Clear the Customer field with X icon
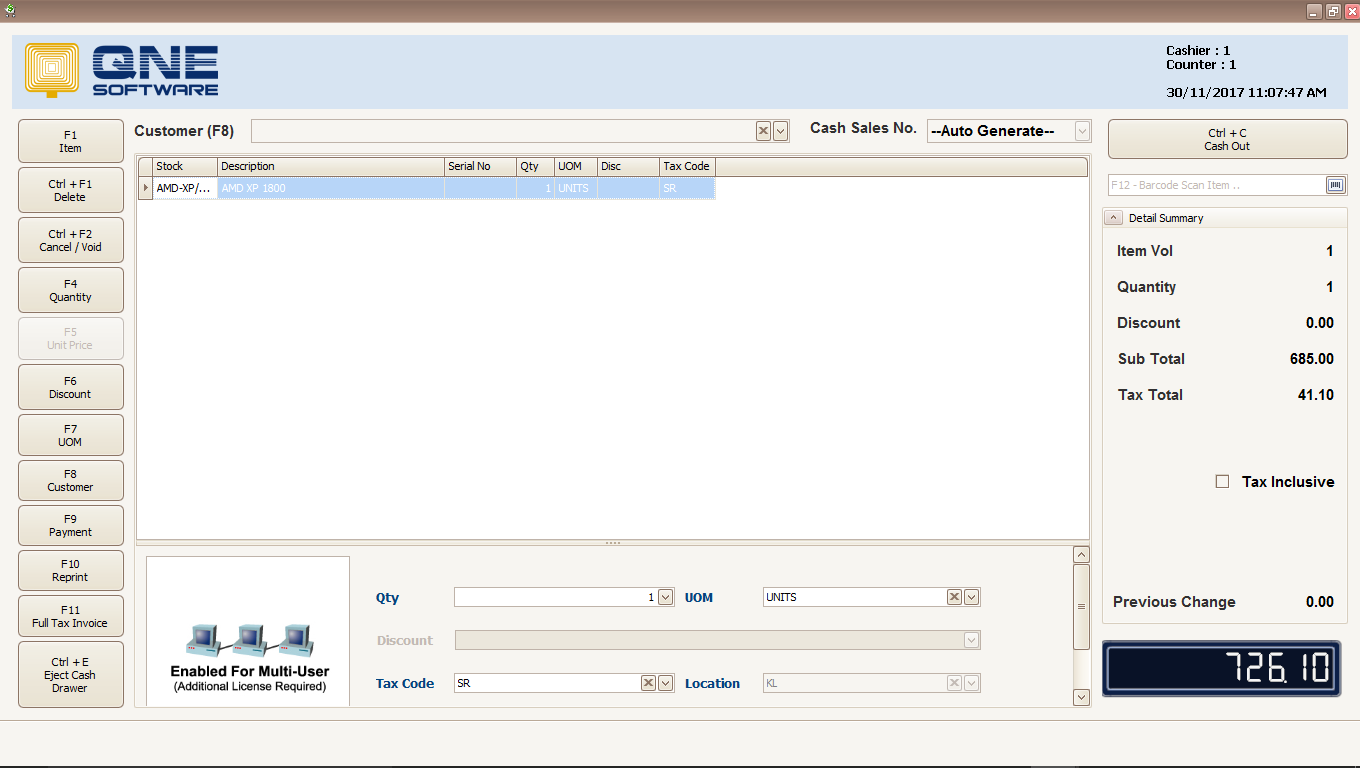This screenshot has height=768, width=1360. [x=763, y=131]
